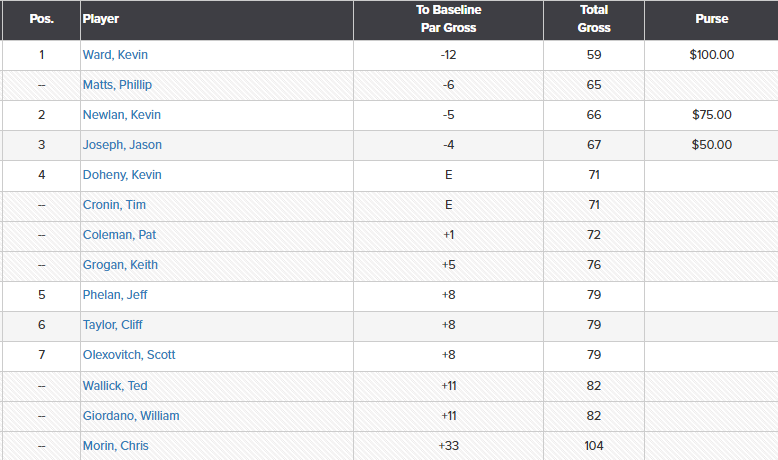This screenshot has width=778, height=460.
Task: Open Grogan, Keith player page
Action: [120, 265]
